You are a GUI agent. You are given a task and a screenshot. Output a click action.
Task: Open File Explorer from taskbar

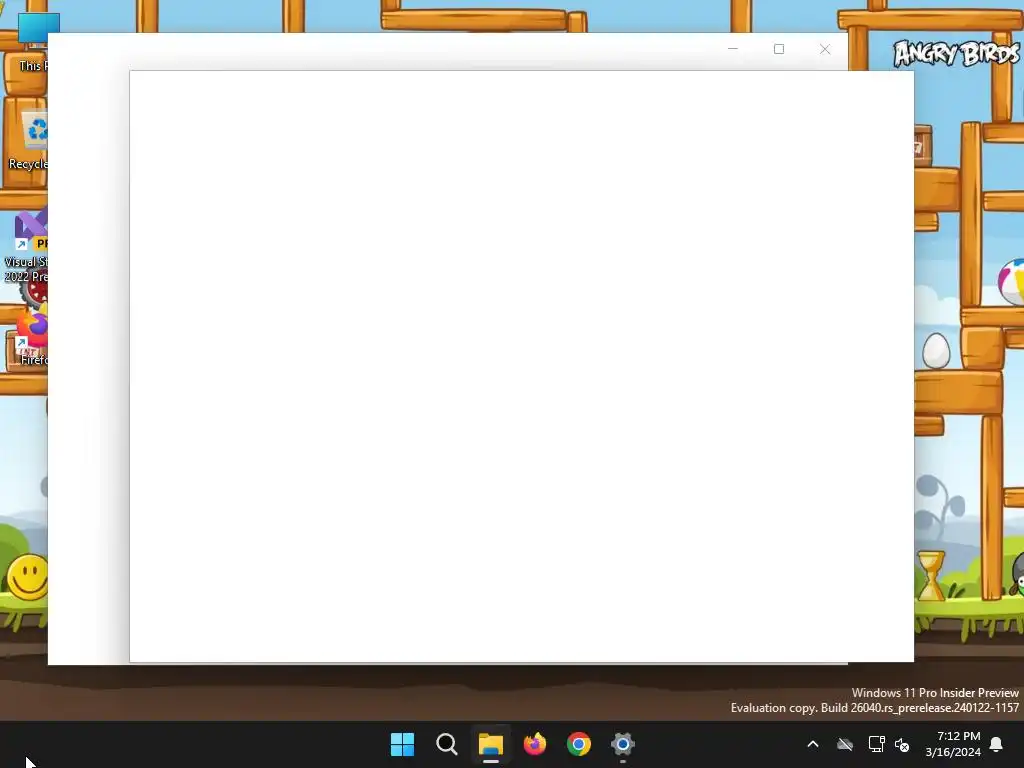[490, 744]
